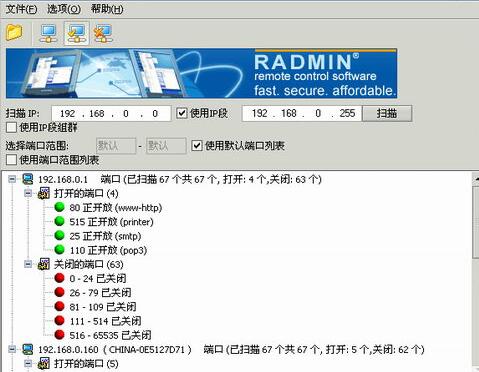Click the 扫描 scan button
The width and height of the screenshot is (479, 372).
[x=387, y=113]
